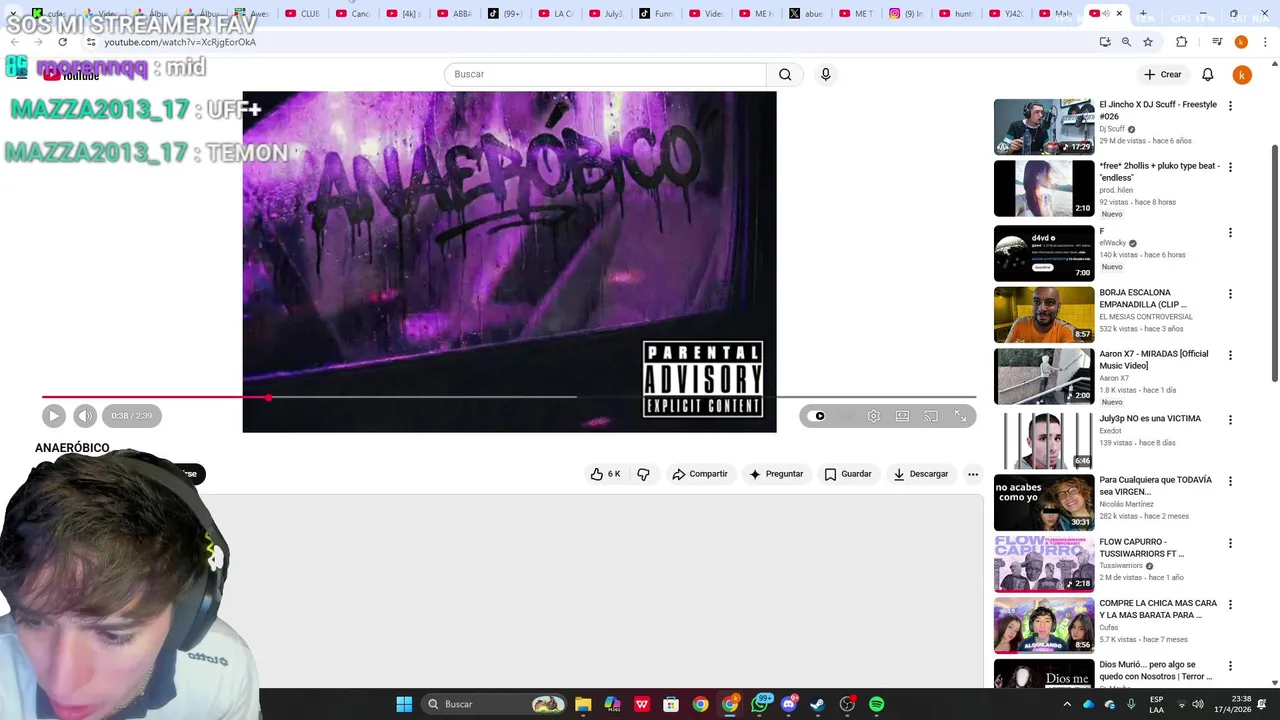Click the magnifier search submit button

(785, 74)
